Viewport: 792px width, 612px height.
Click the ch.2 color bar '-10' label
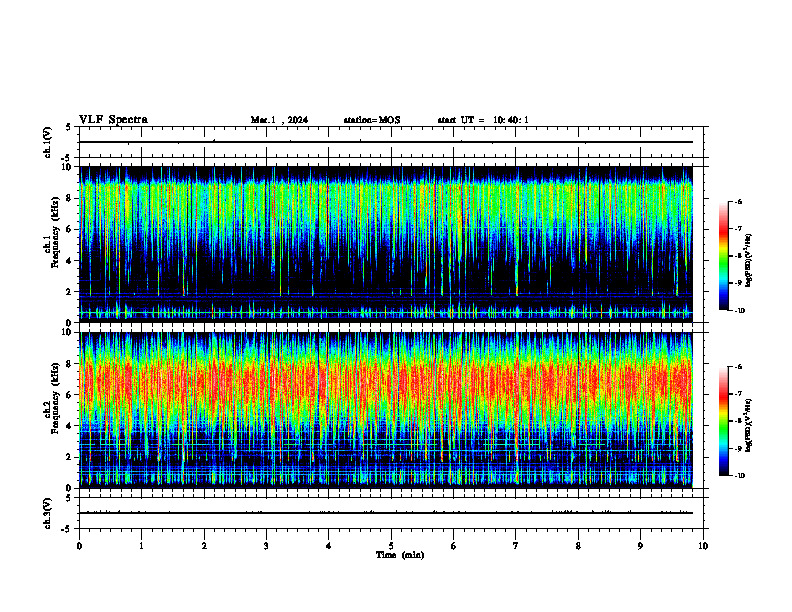[x=739, y=476]
